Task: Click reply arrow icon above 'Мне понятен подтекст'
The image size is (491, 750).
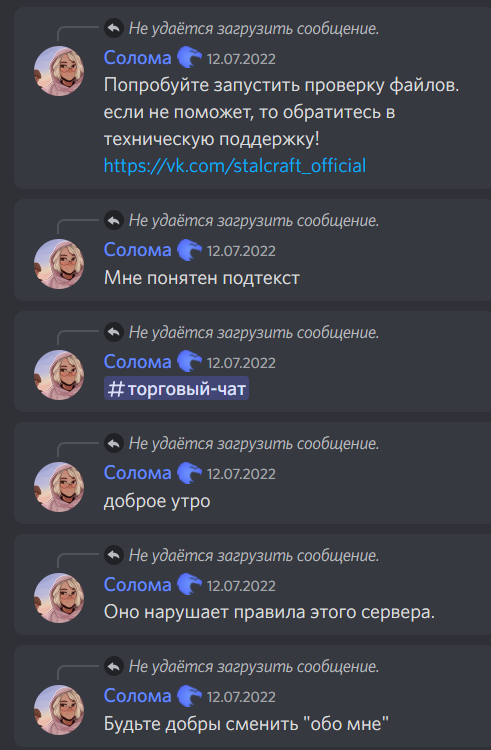Action: point(114,221)
